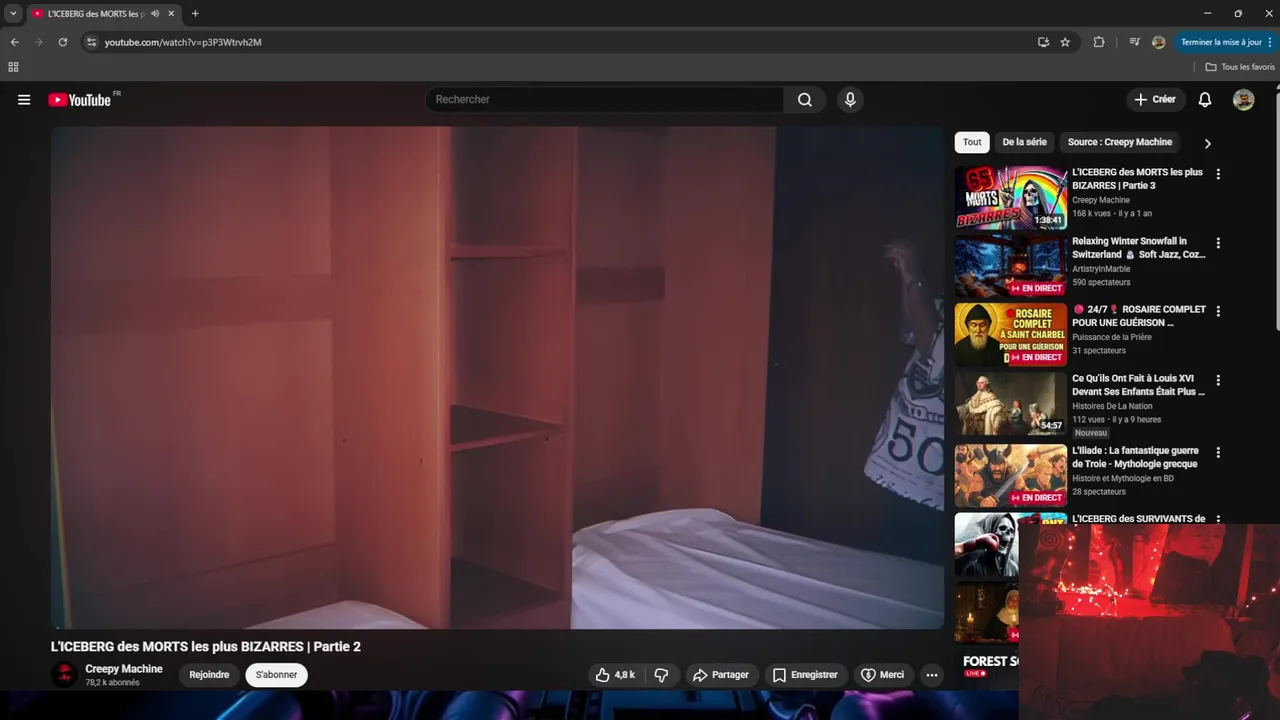Viewport: 1280px width, 720px height.
Task: Click the Merci thanks button
Action: 882,675
